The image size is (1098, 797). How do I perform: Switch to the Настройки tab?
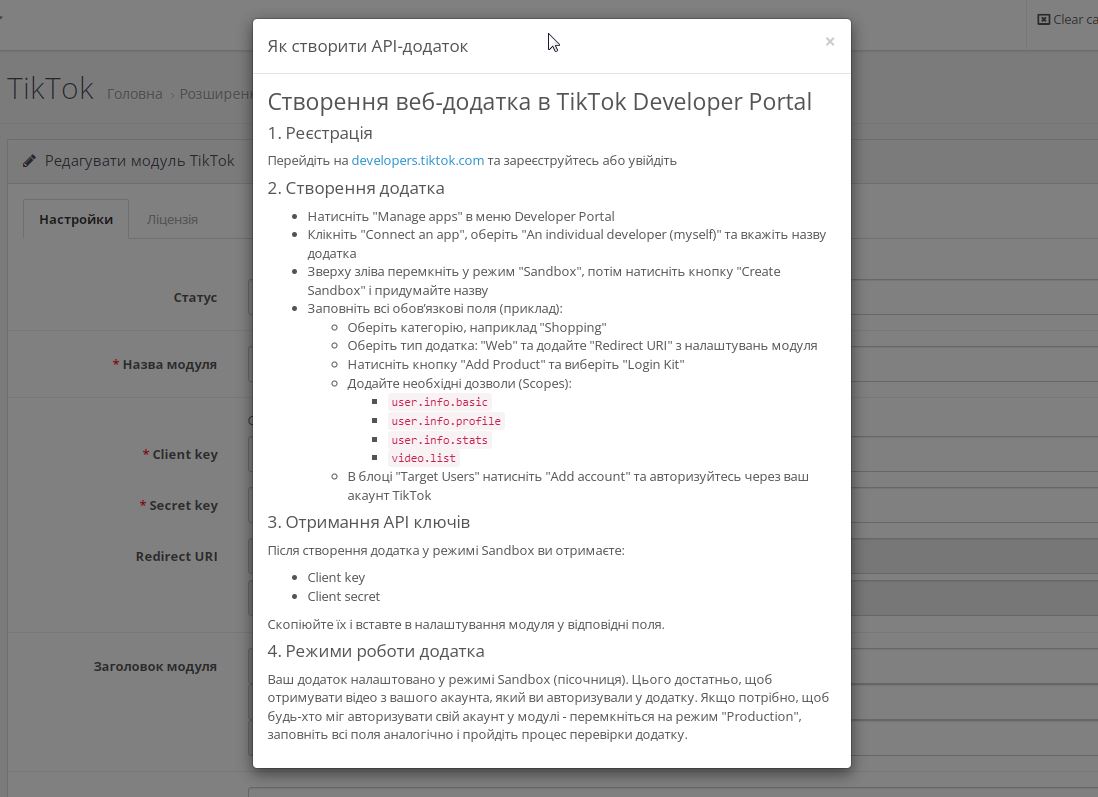76,219
